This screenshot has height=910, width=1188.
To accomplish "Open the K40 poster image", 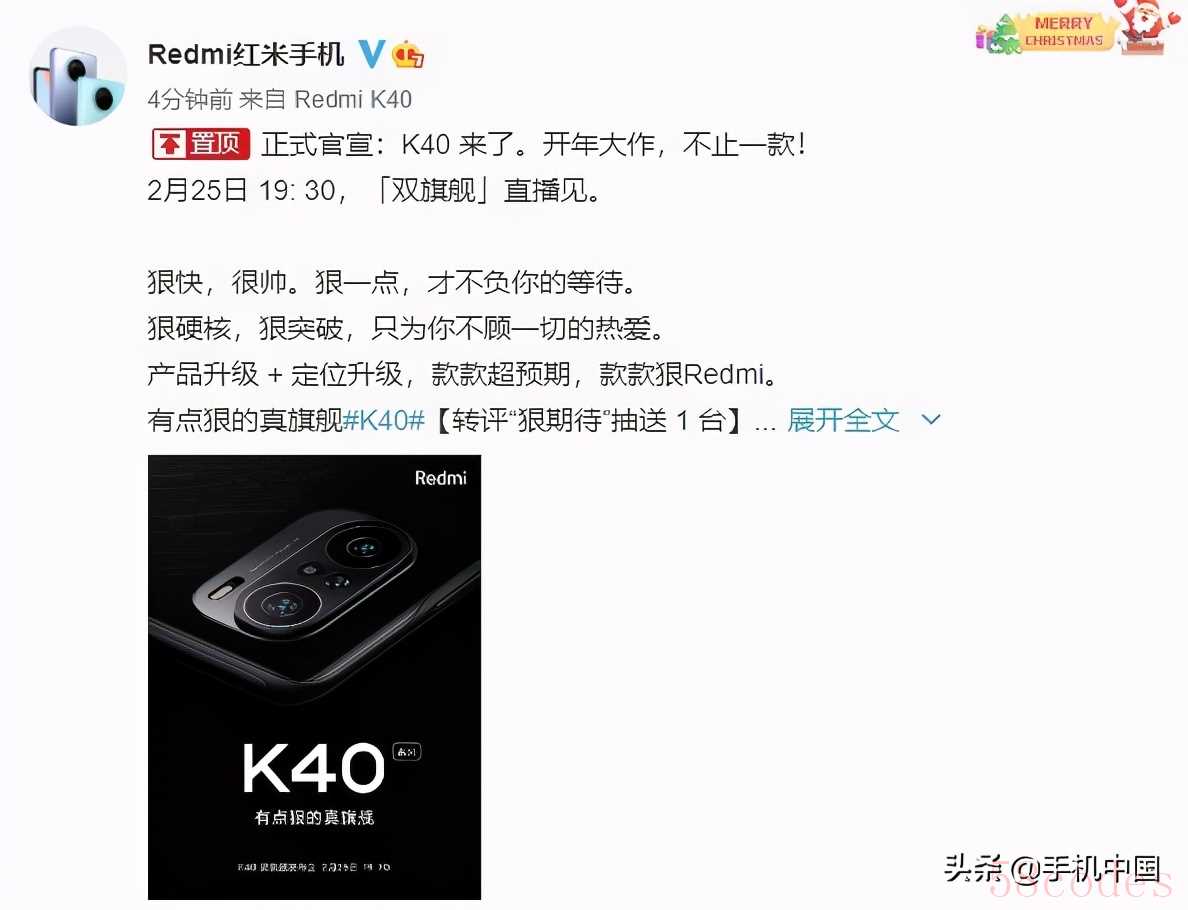I will click(x=314, y=677).
